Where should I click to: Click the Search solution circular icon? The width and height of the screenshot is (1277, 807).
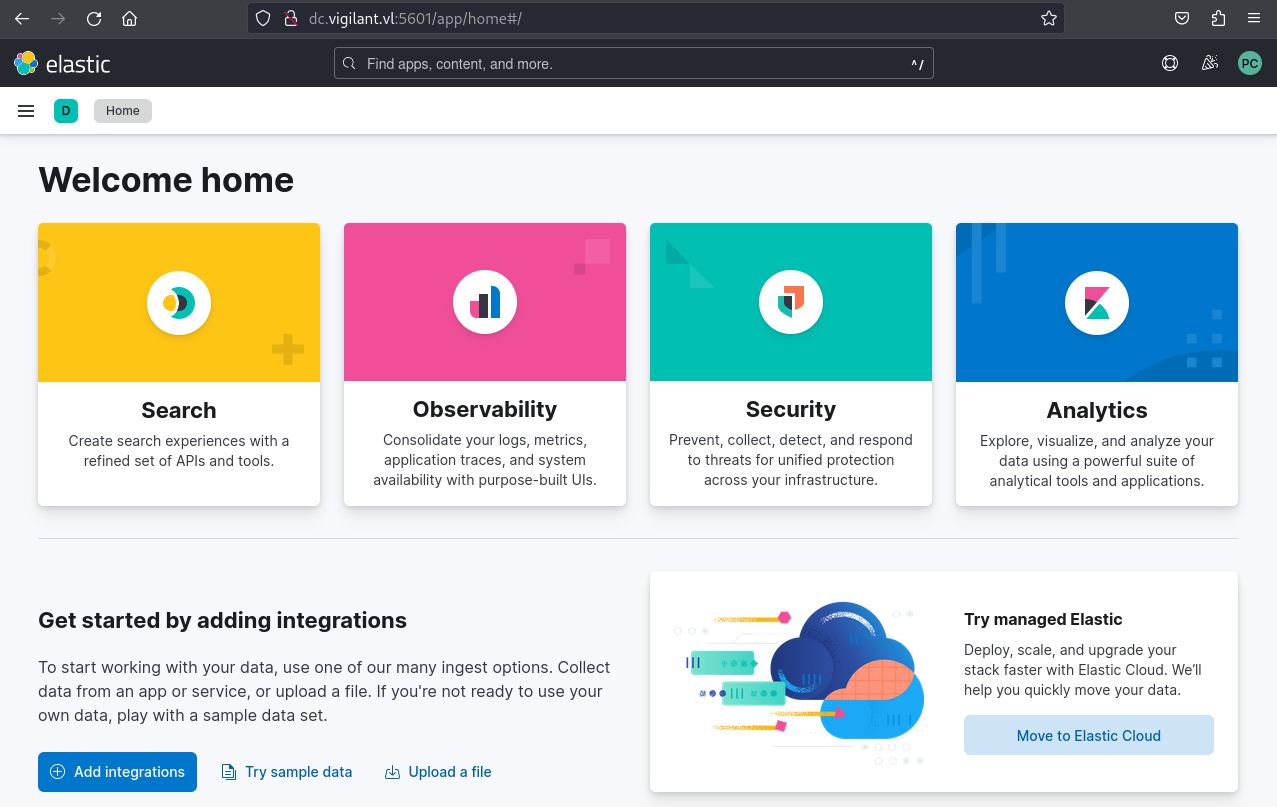(179, 302)
